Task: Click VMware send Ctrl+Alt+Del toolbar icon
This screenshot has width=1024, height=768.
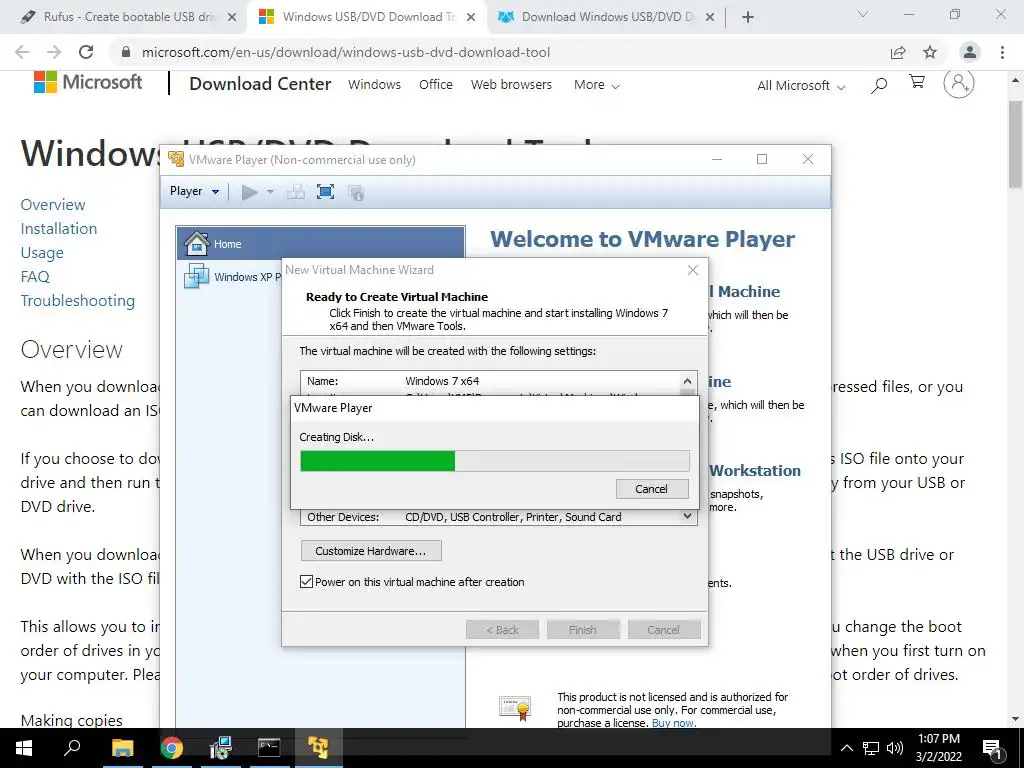Action: 296,192
